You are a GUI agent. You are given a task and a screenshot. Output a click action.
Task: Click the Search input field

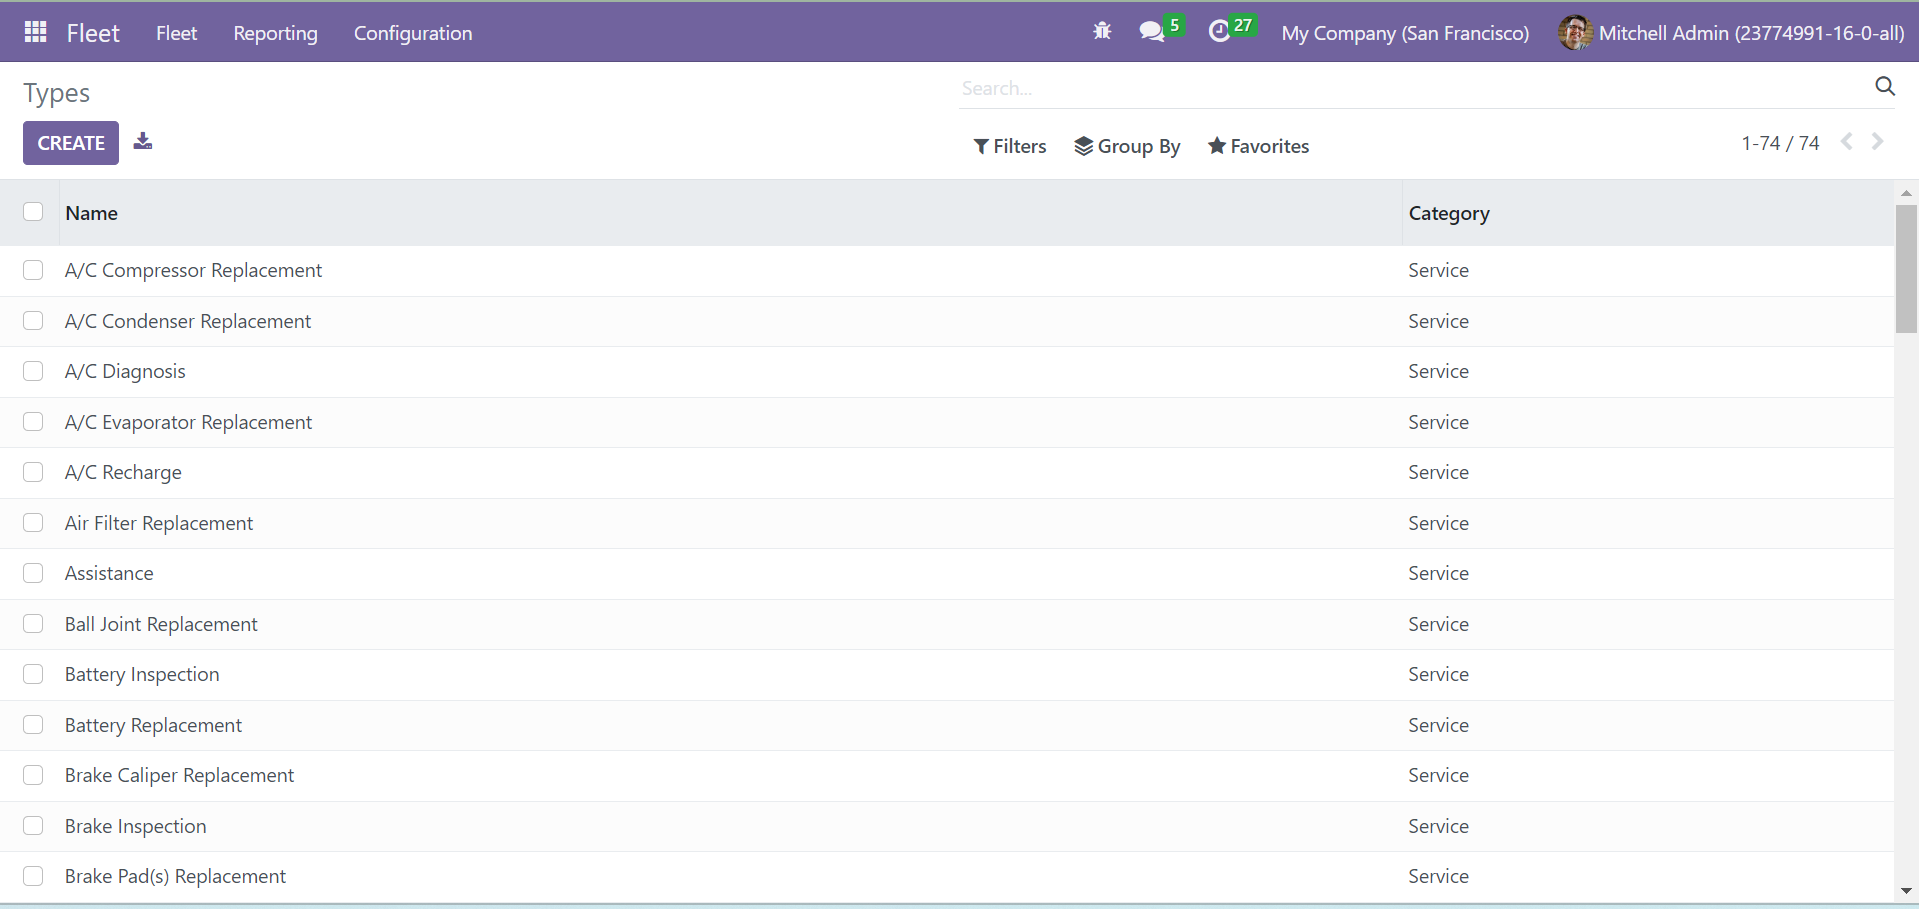(x=1410, y=88)
